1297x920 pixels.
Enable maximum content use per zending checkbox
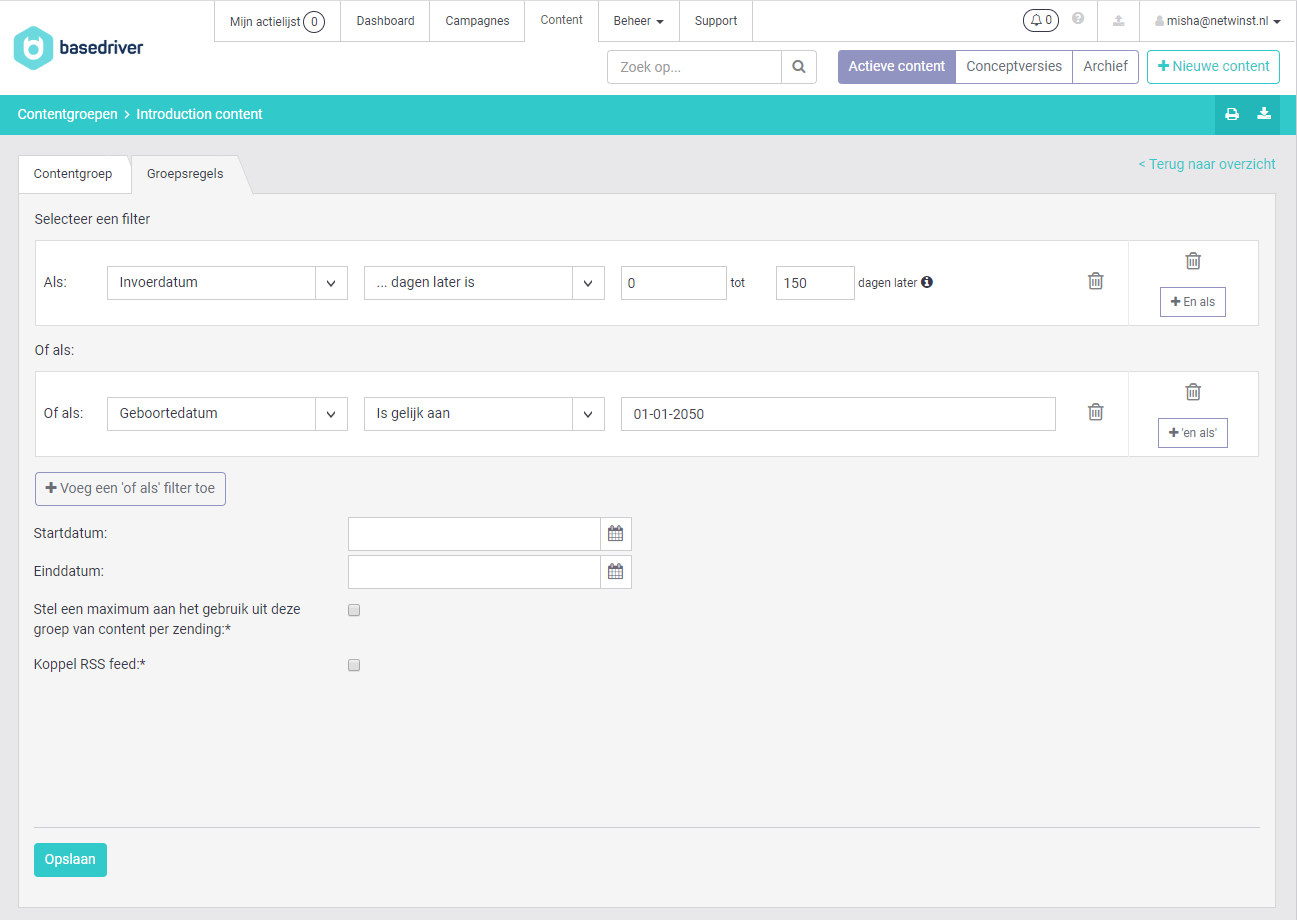(354, 610)
